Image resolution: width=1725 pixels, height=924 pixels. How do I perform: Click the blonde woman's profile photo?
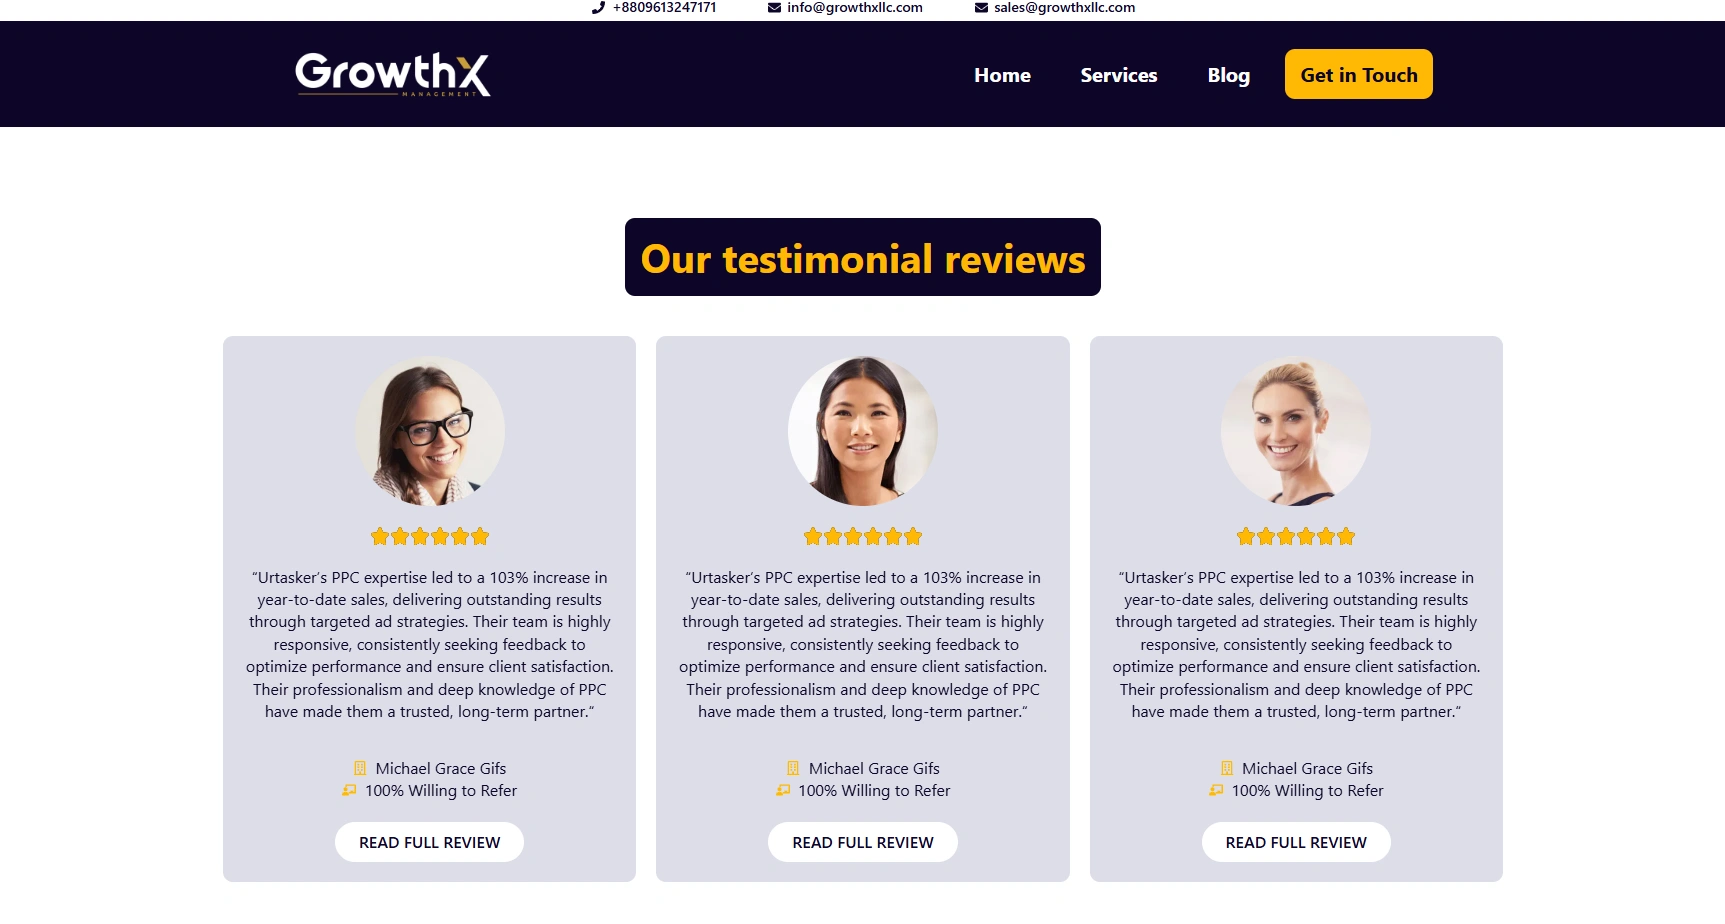click(x=1296, y=431)
